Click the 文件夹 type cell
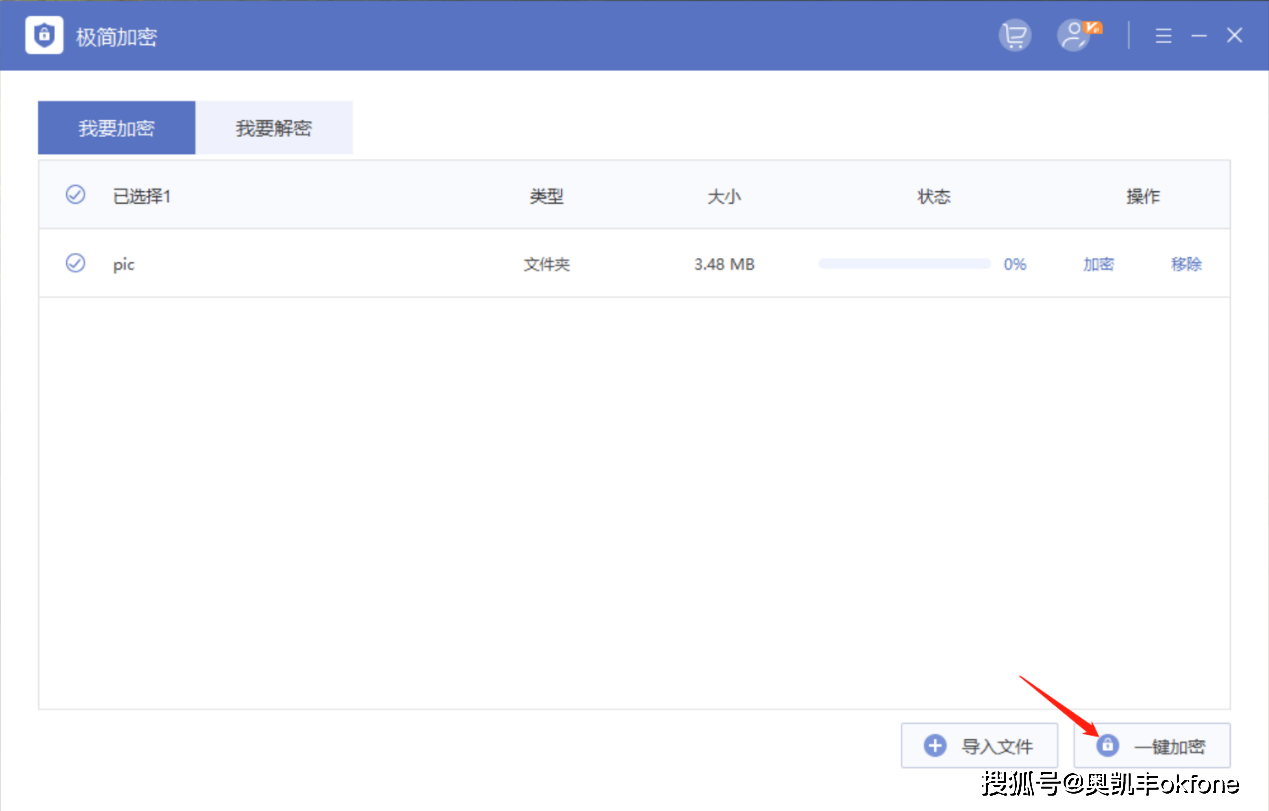Screen dimensions: 1269x811 tap(547, 264)
